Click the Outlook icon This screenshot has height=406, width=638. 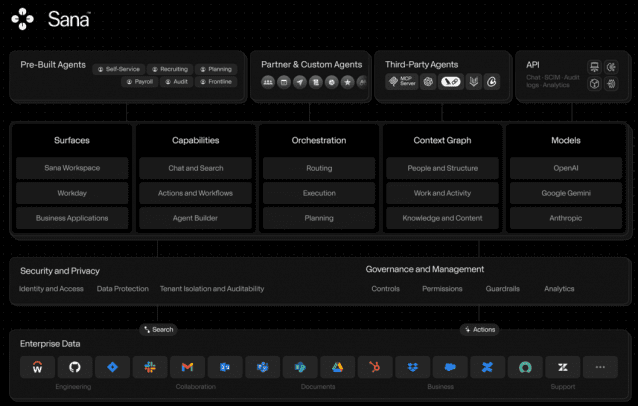(x=225, y=367)
